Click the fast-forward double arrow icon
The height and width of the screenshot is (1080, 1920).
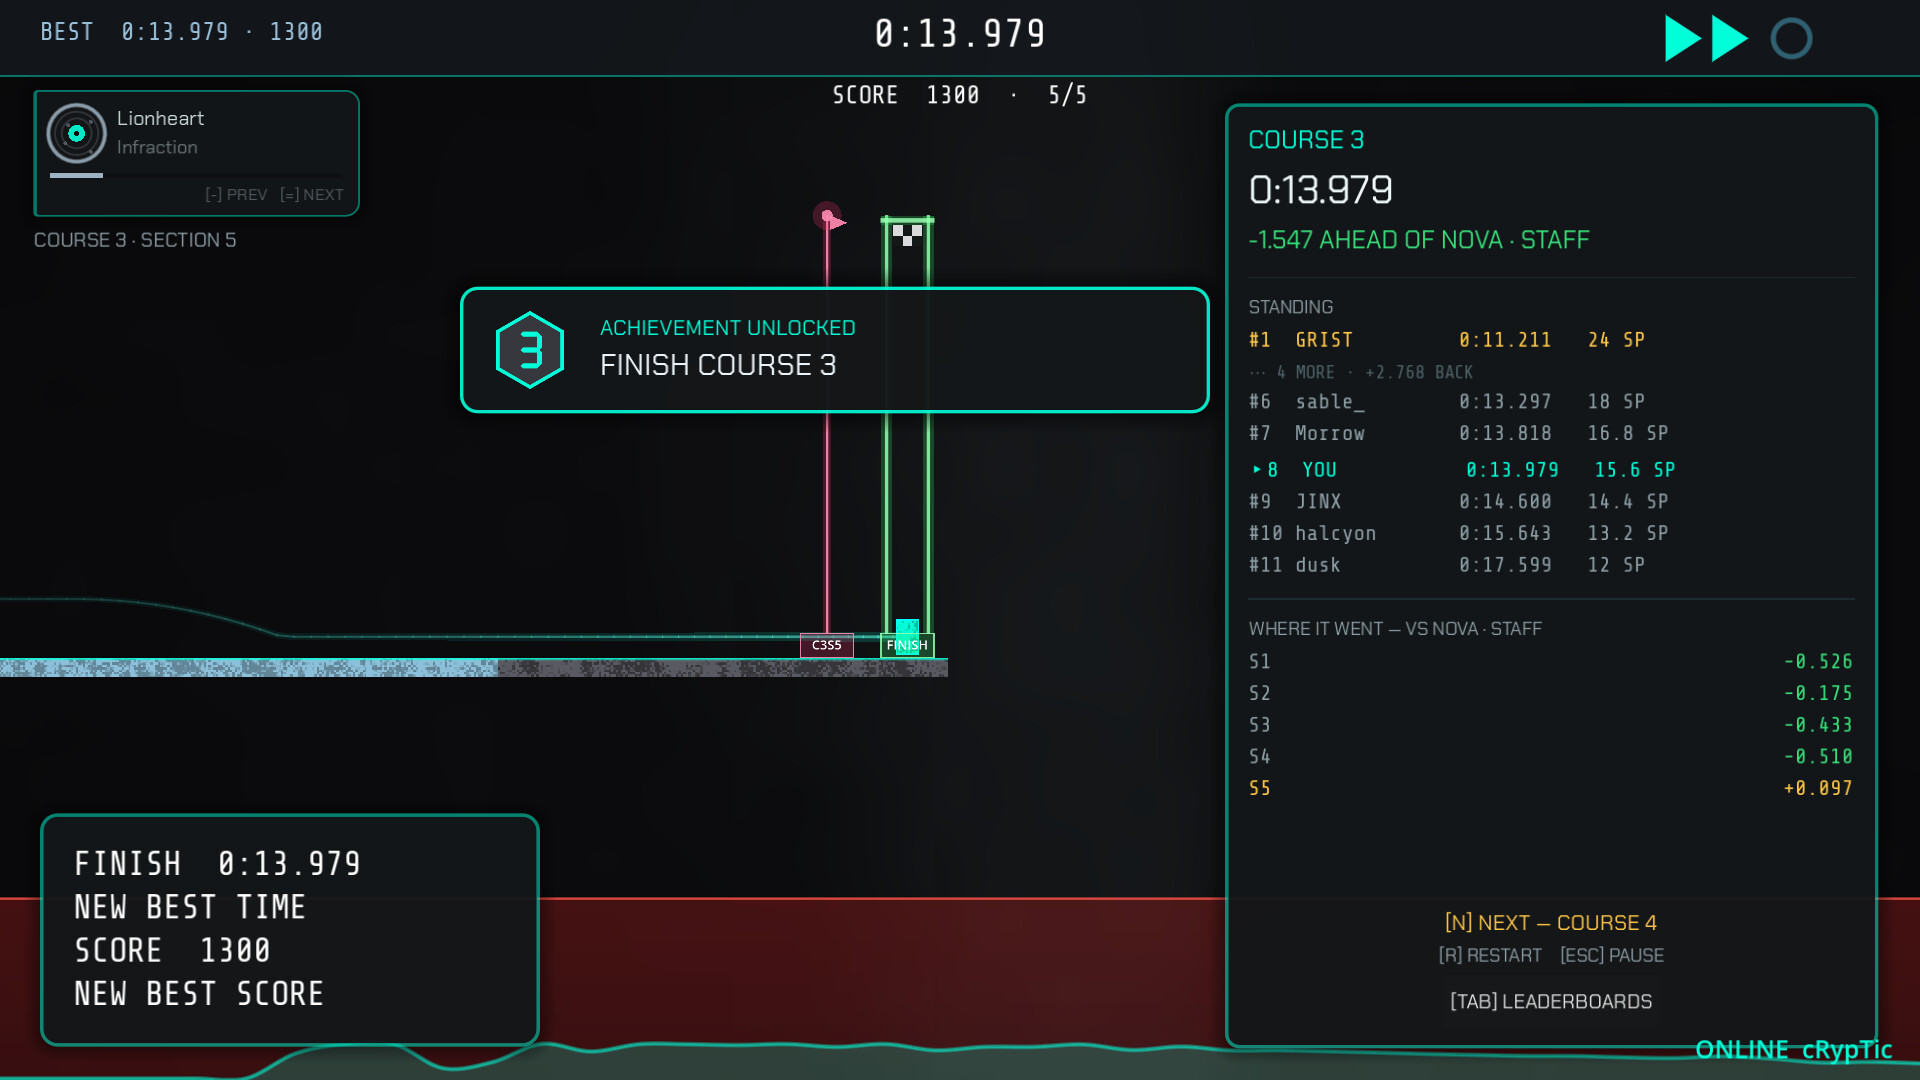tap(1706, 39)
